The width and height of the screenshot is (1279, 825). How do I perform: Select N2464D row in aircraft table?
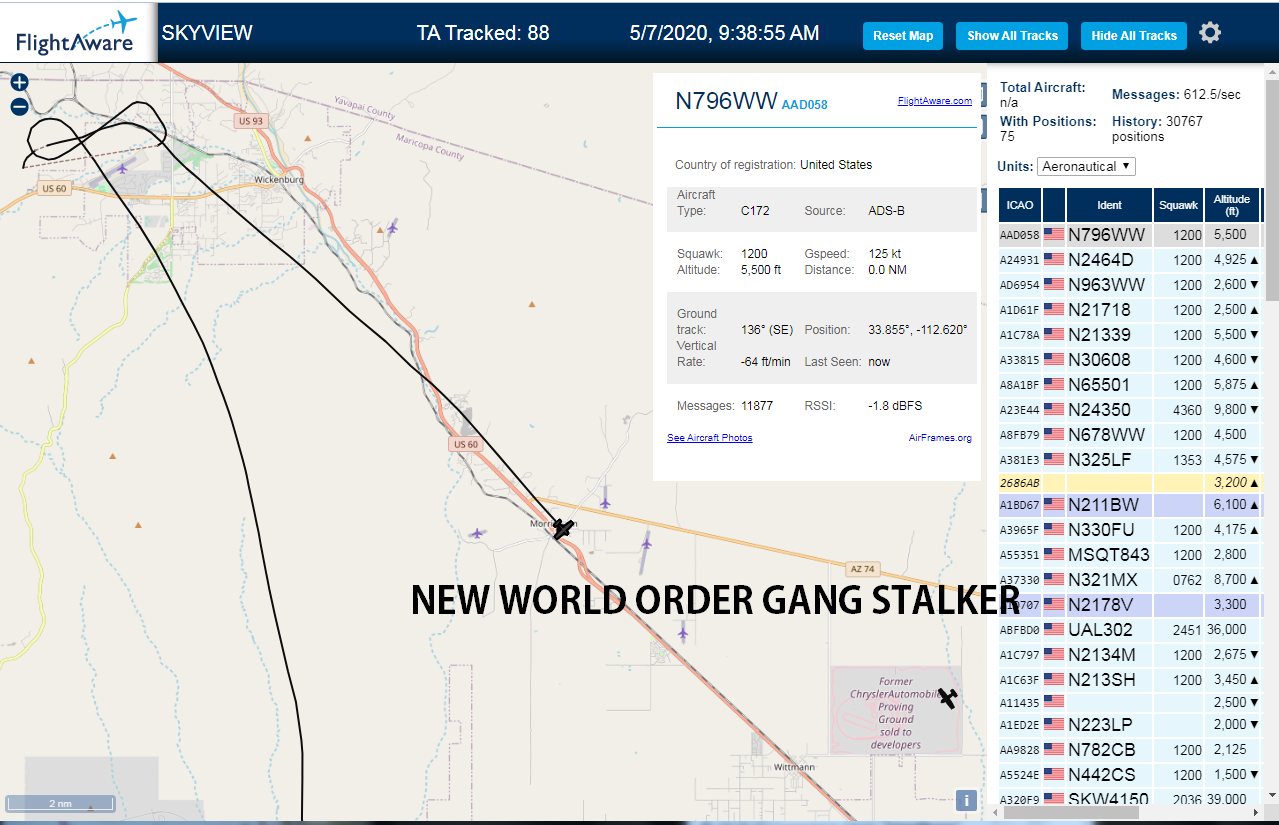pos(1130,260)
